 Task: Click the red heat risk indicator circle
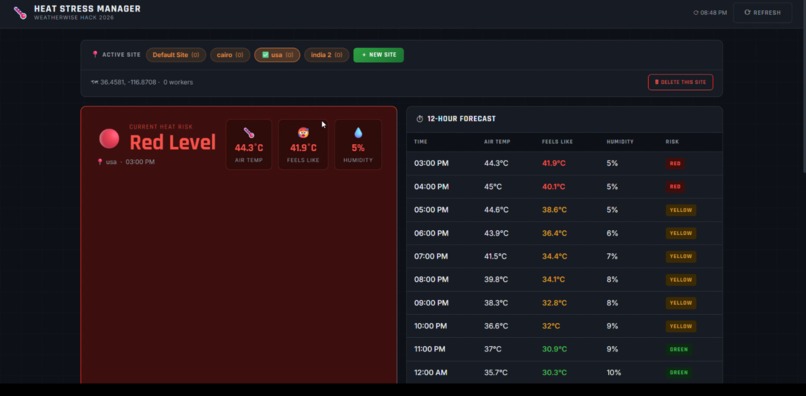click(109, 139)
